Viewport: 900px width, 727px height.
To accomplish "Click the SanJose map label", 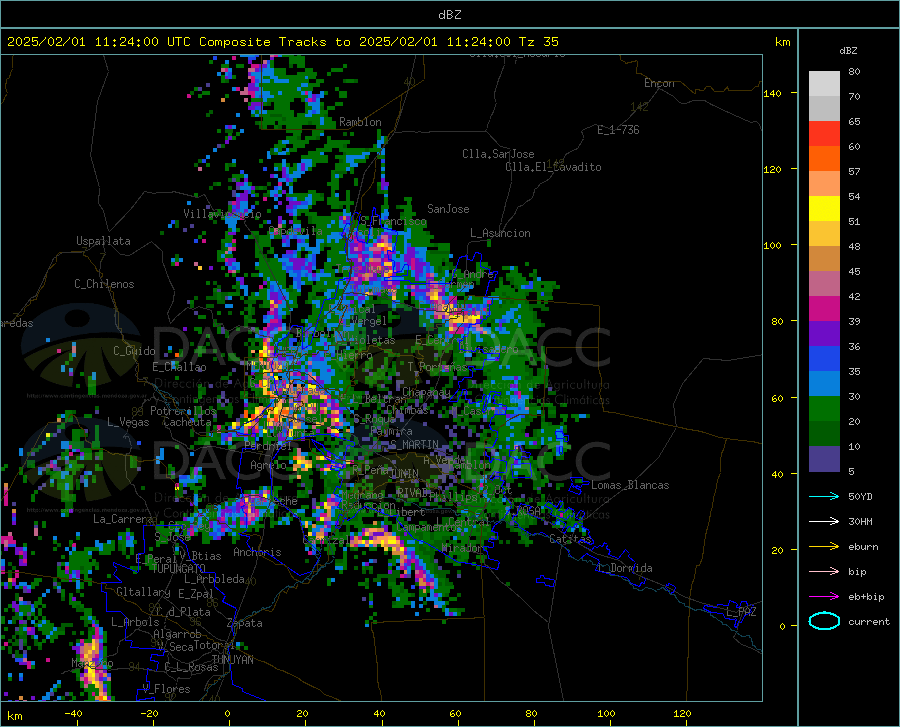I will click(448, 209).
